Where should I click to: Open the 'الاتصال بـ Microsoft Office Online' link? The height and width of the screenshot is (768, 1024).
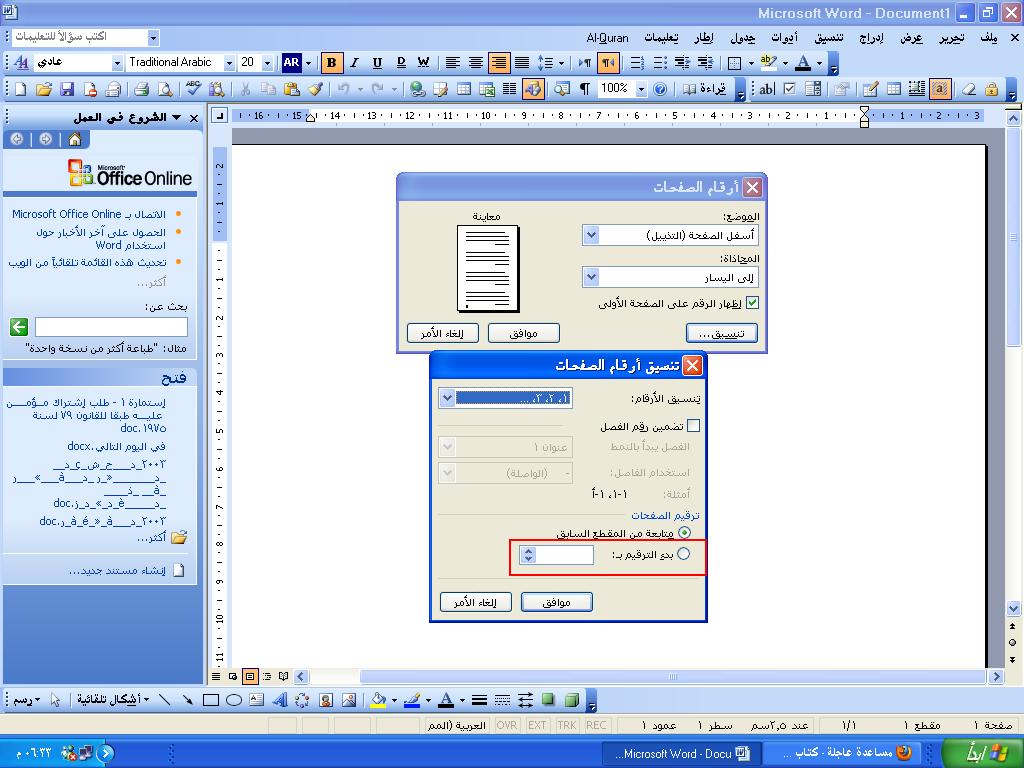pos(89,214)
